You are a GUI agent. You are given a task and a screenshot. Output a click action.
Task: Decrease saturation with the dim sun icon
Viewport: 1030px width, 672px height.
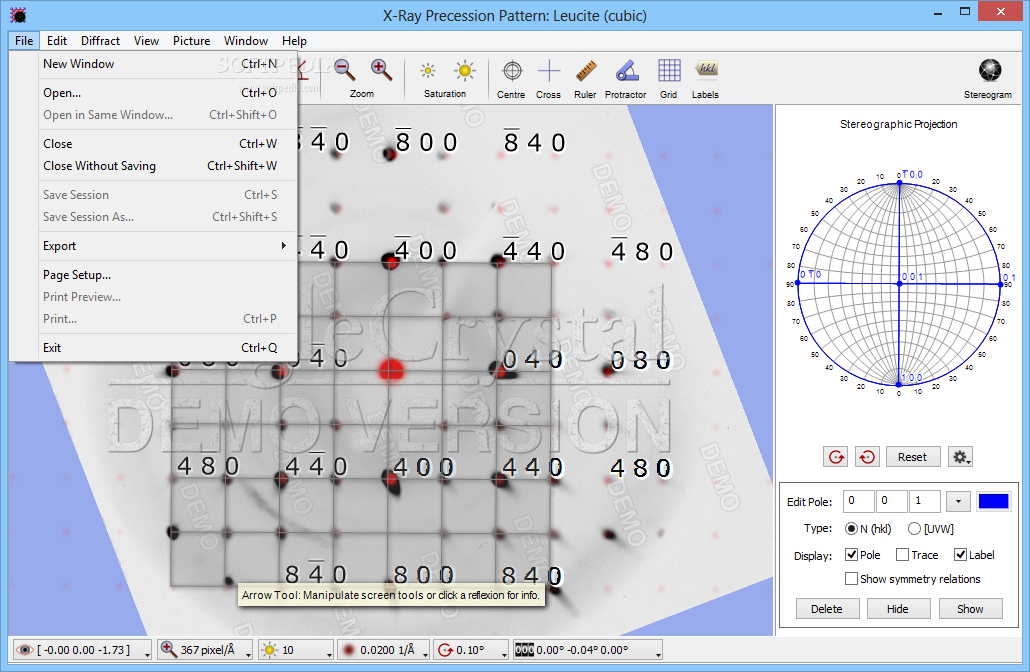(x=428, y=70)
